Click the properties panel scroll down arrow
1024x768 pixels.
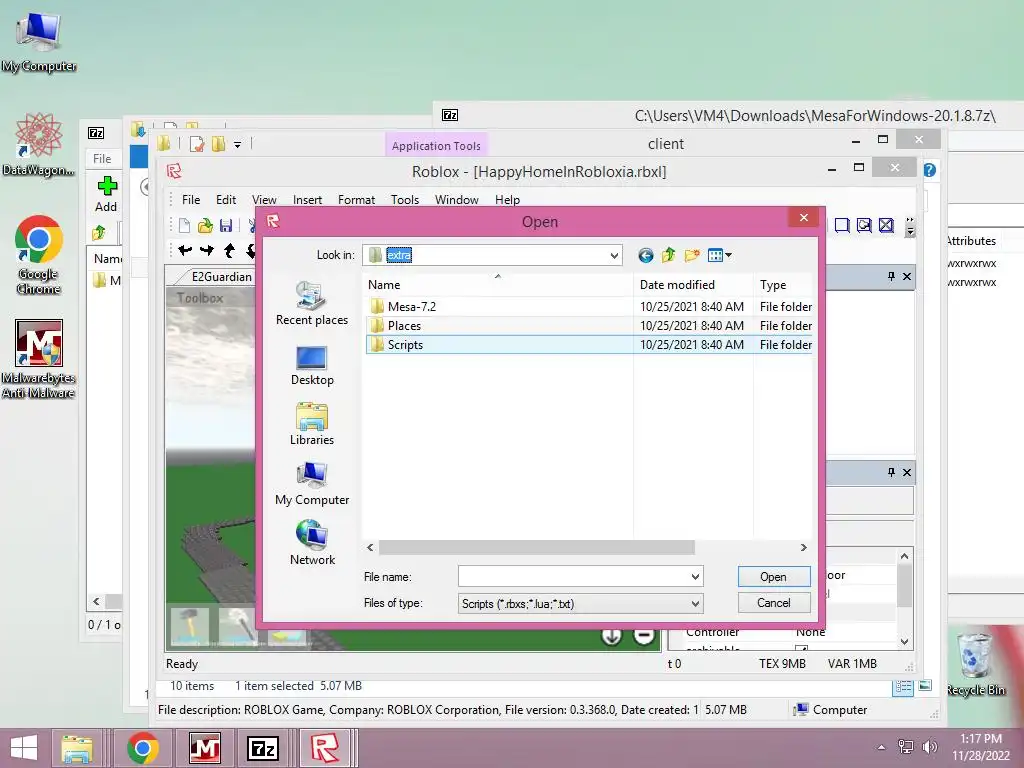tap(904, 641)
